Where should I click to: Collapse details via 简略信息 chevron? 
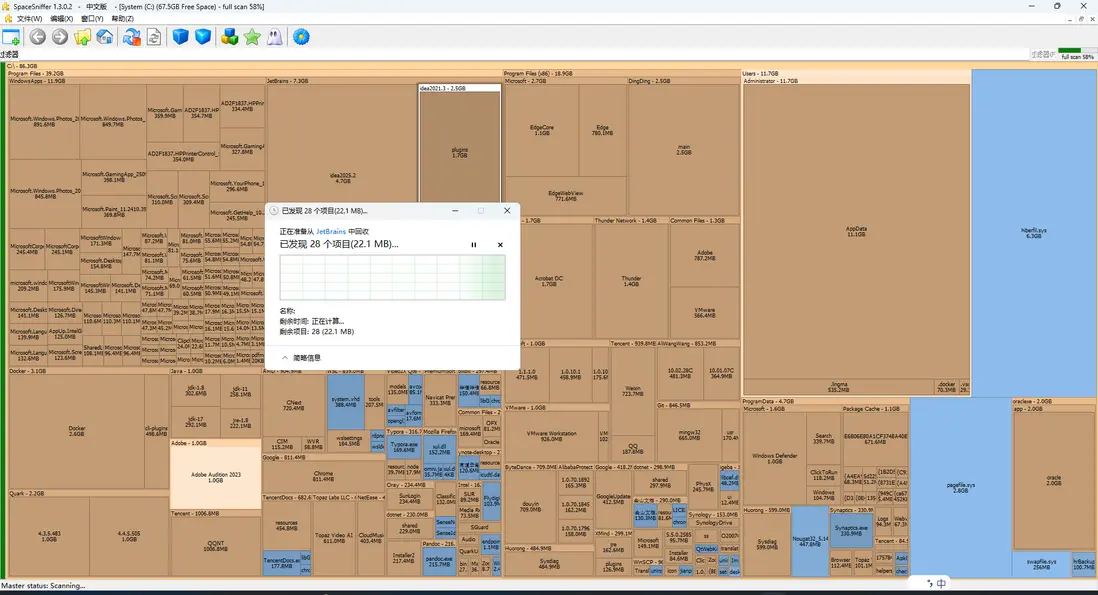(285, 358)
